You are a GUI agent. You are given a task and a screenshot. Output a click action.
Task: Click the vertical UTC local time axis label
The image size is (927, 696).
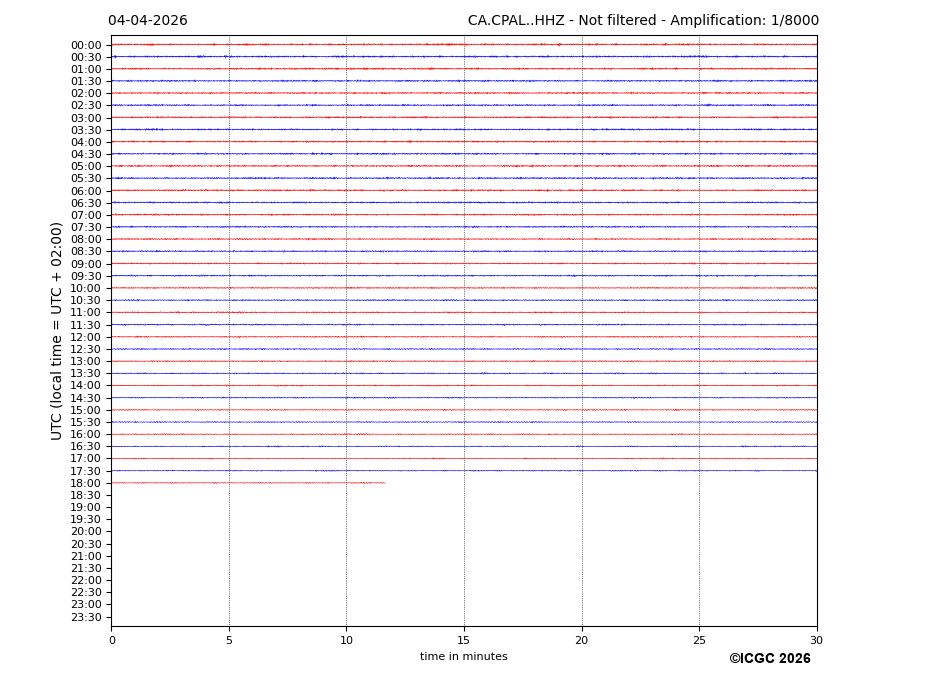point(57,331)
